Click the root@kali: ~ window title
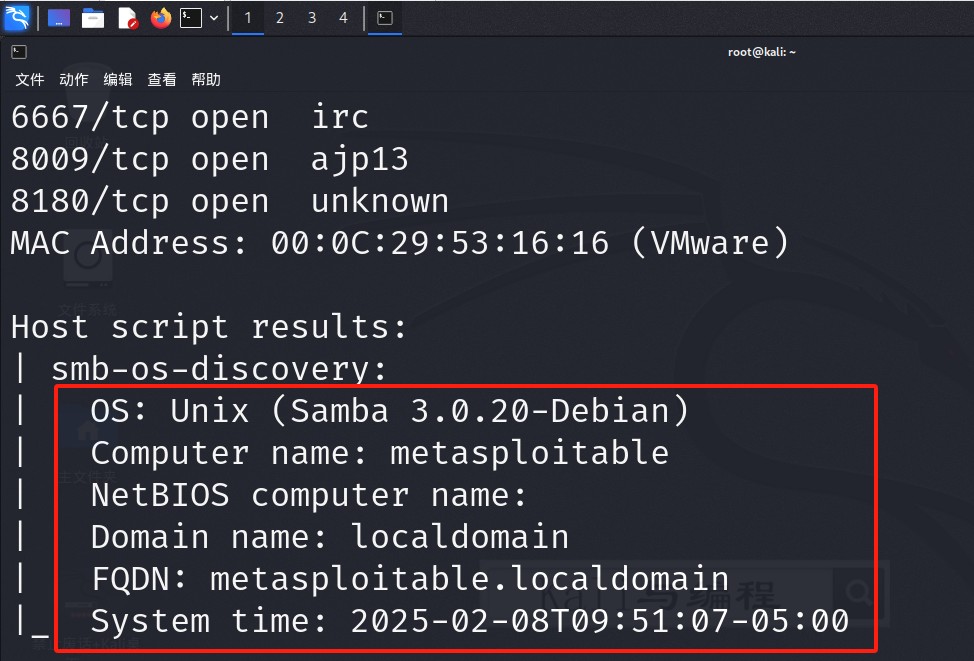The height and width of the screenshot is (661, 974). pos(762,52)
